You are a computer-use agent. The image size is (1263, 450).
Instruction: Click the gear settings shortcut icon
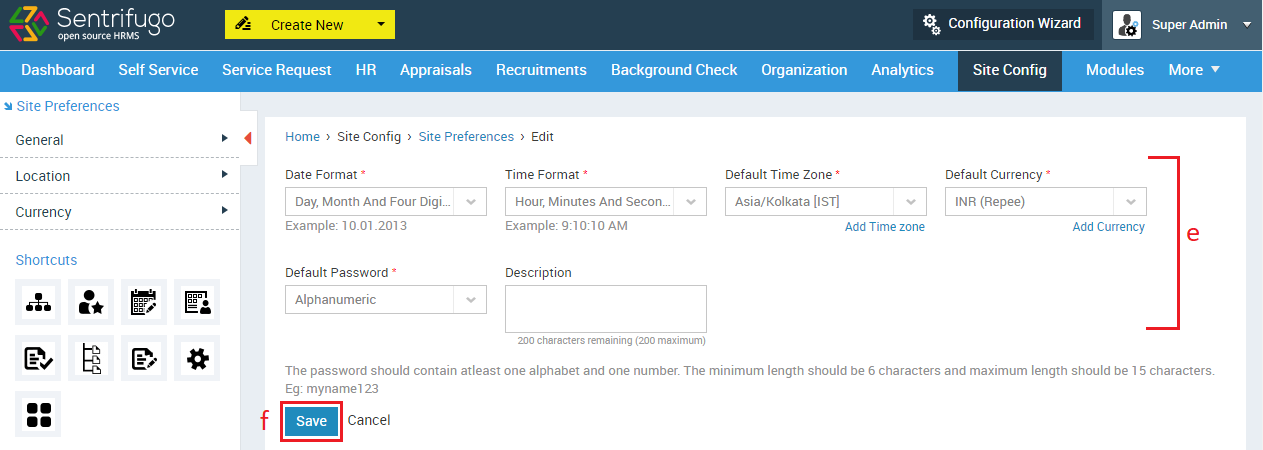(197, 358)
